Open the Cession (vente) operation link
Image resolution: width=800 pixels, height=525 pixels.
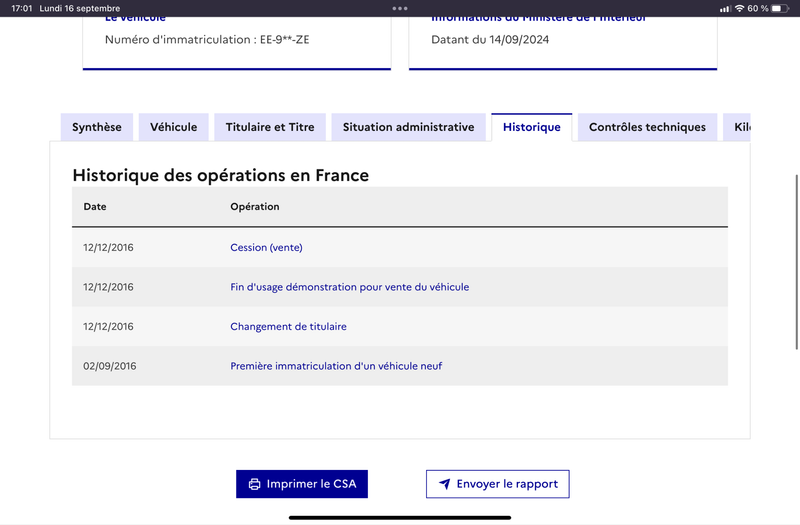[x=266, y=247]
